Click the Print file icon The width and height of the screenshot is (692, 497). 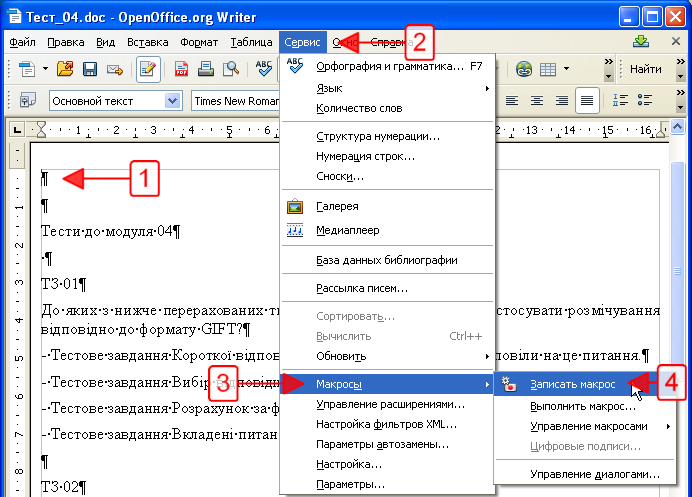(x=206, y=69)
